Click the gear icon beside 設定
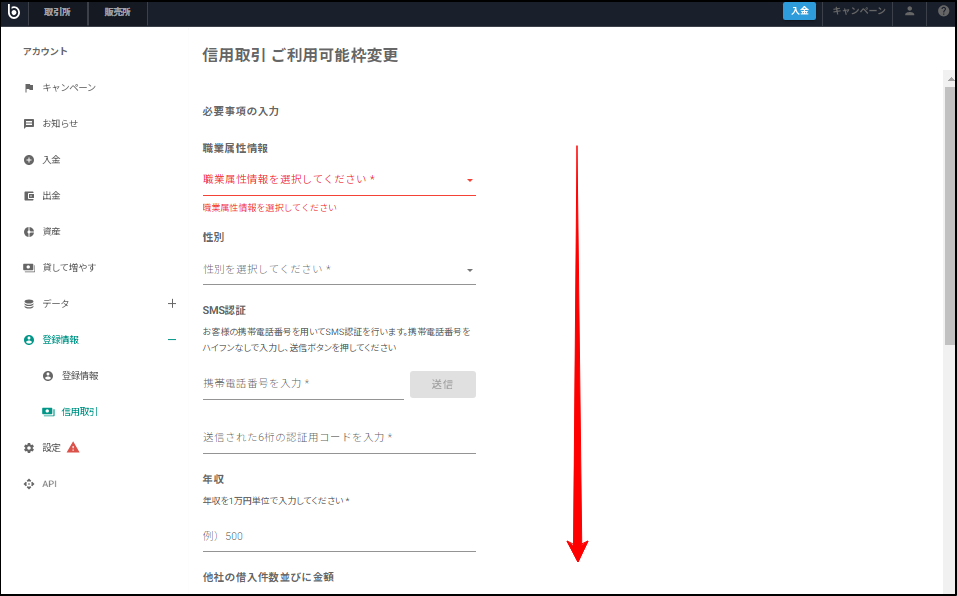 coord(29,448)
